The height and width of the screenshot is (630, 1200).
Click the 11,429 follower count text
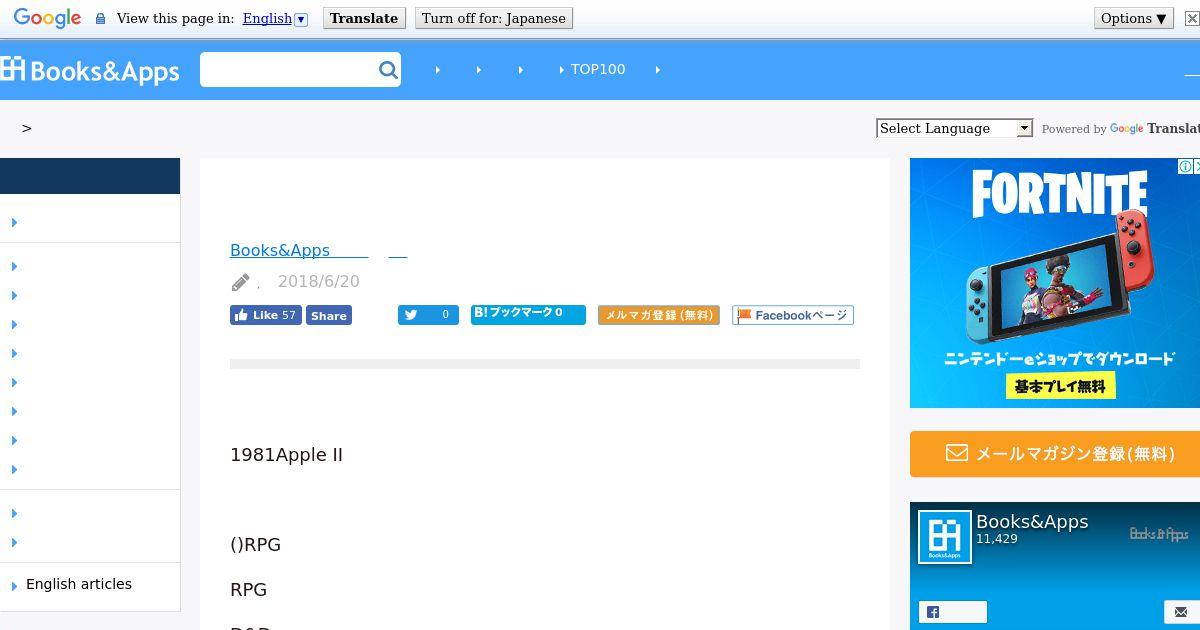pos(997,539)
